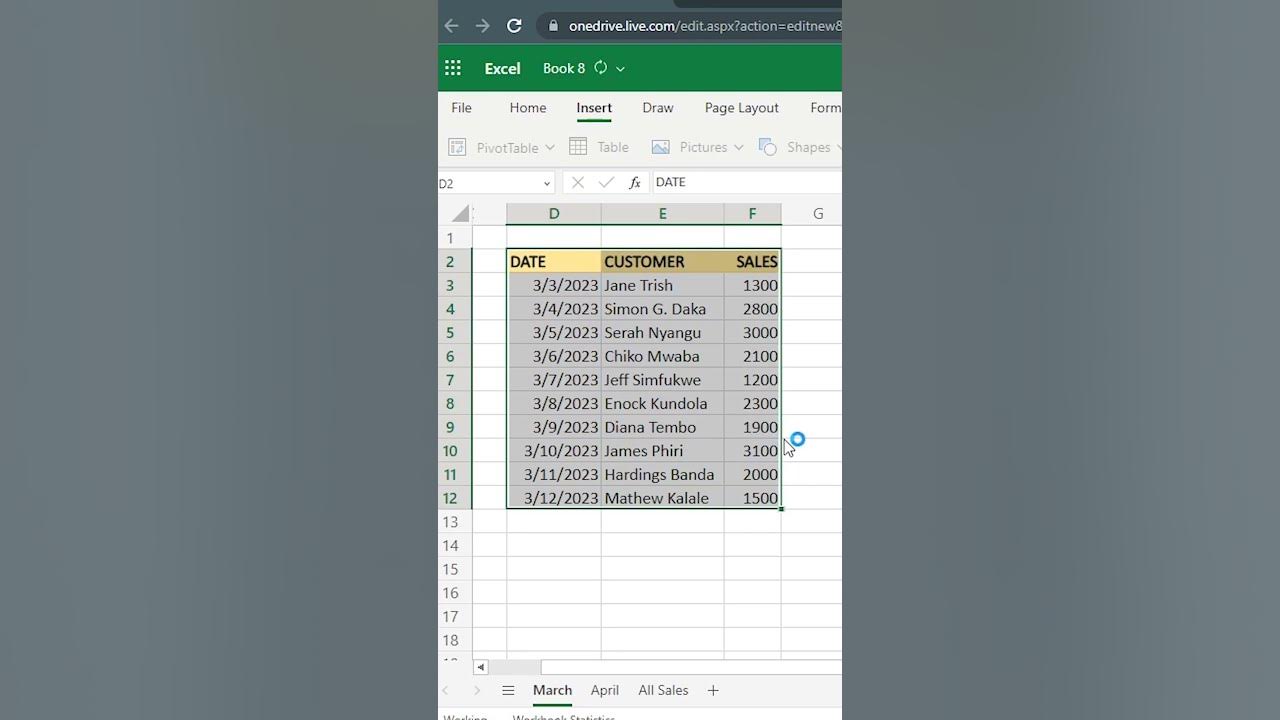Cancel the formula bar entry with X
This screenshot has height=720, width=1280.
[x=577, y=182]
